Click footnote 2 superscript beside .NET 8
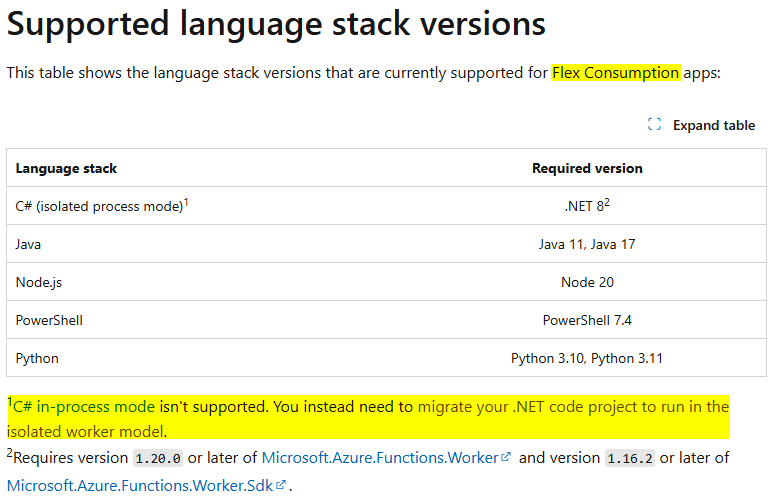The image size is (773, 504). [607, 202]
